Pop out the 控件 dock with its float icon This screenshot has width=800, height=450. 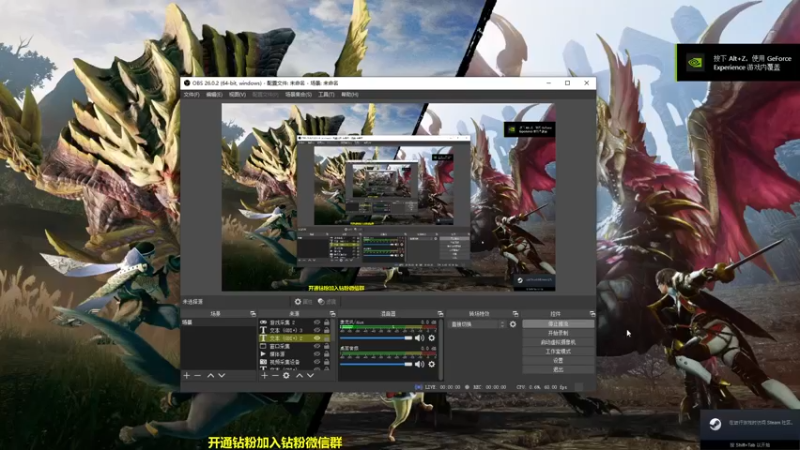point(592,314)
